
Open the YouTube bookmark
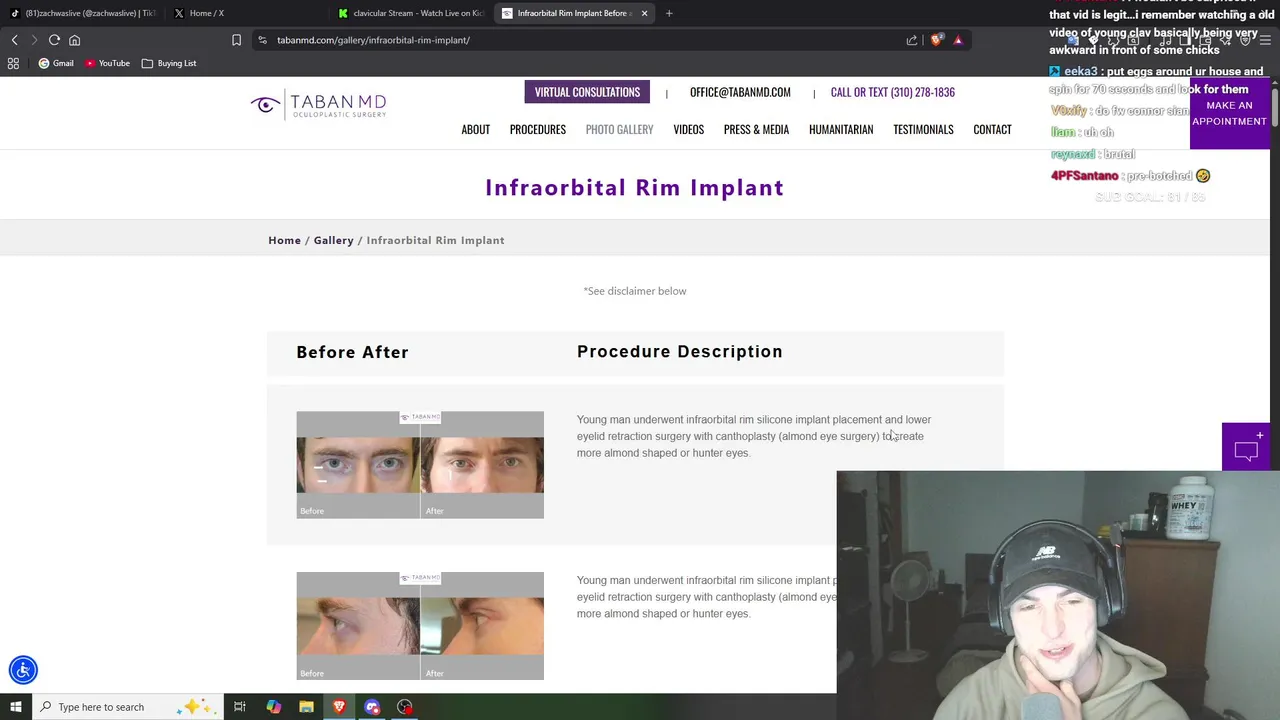point(108,63)
